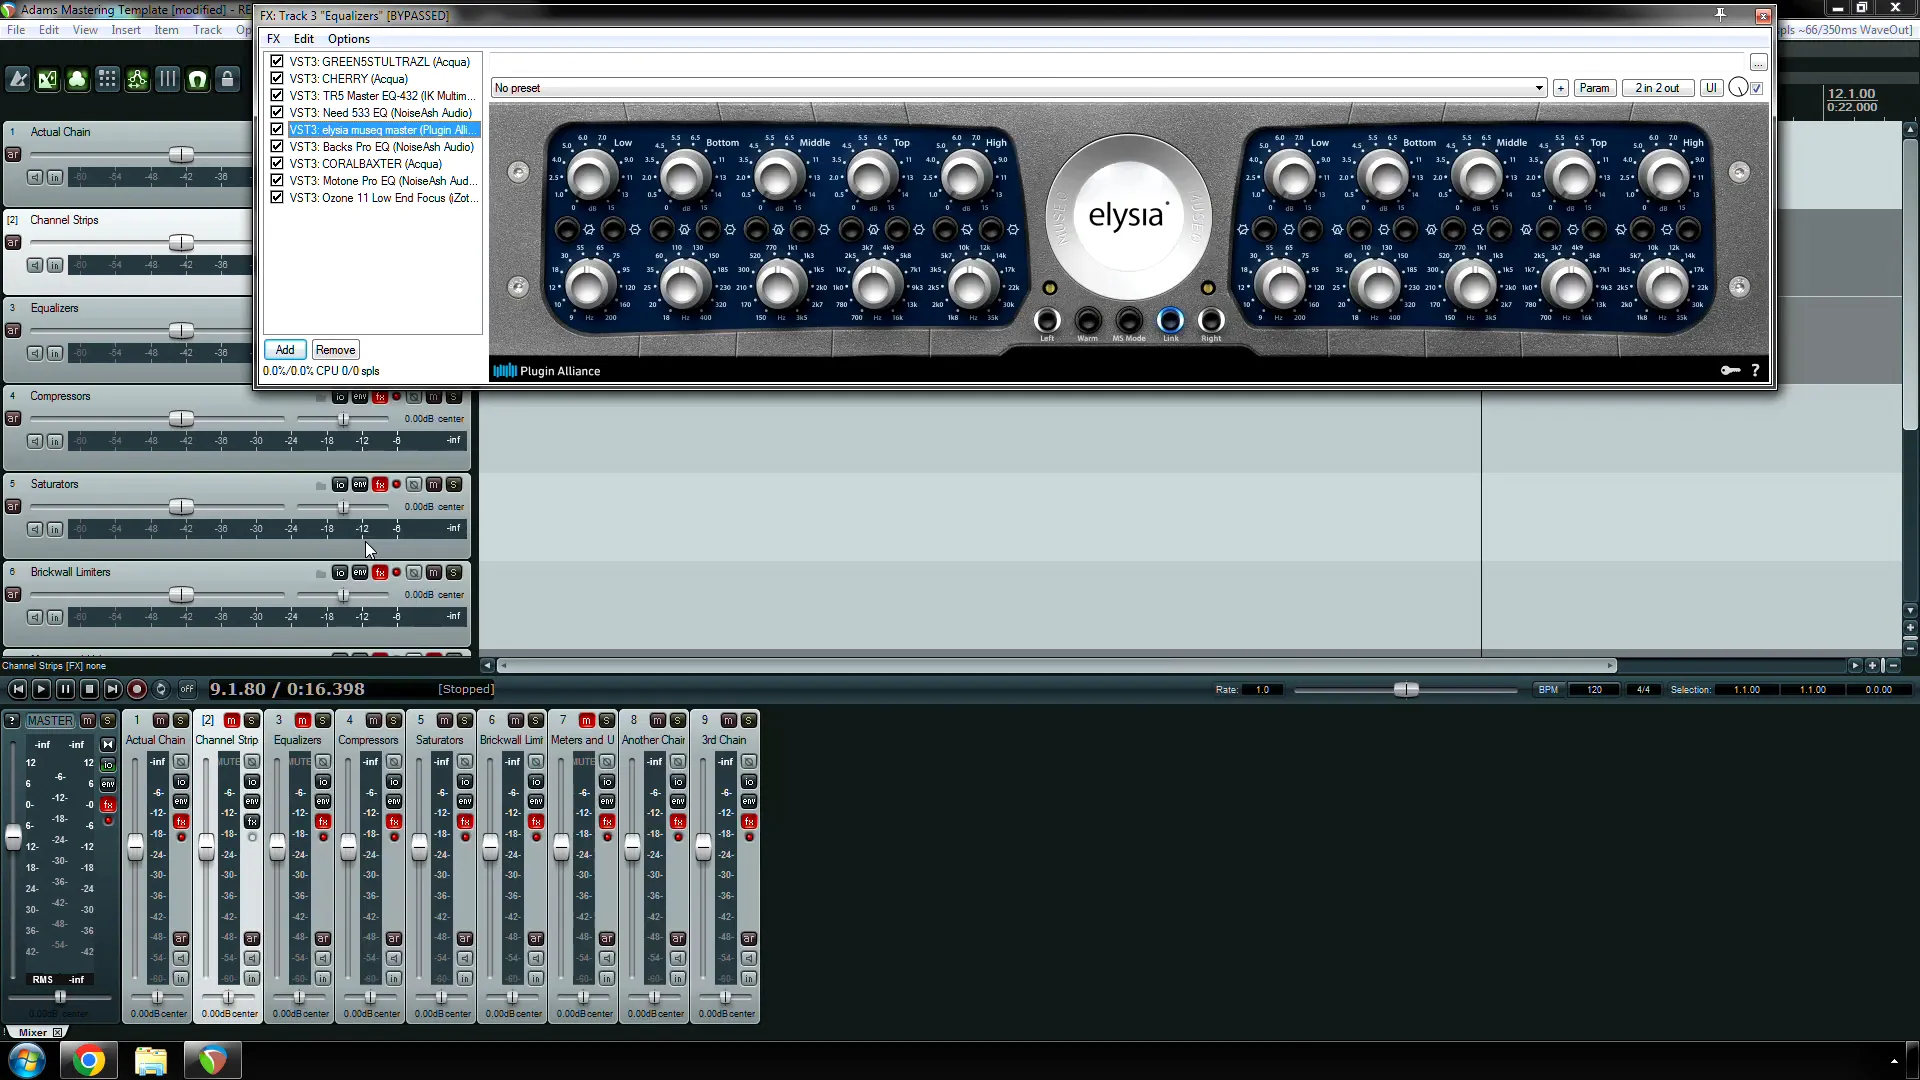Open io routing on mixer channel 9 3rd Chain
This screenshot has width=1920, height=1080.
coord(749,782)
